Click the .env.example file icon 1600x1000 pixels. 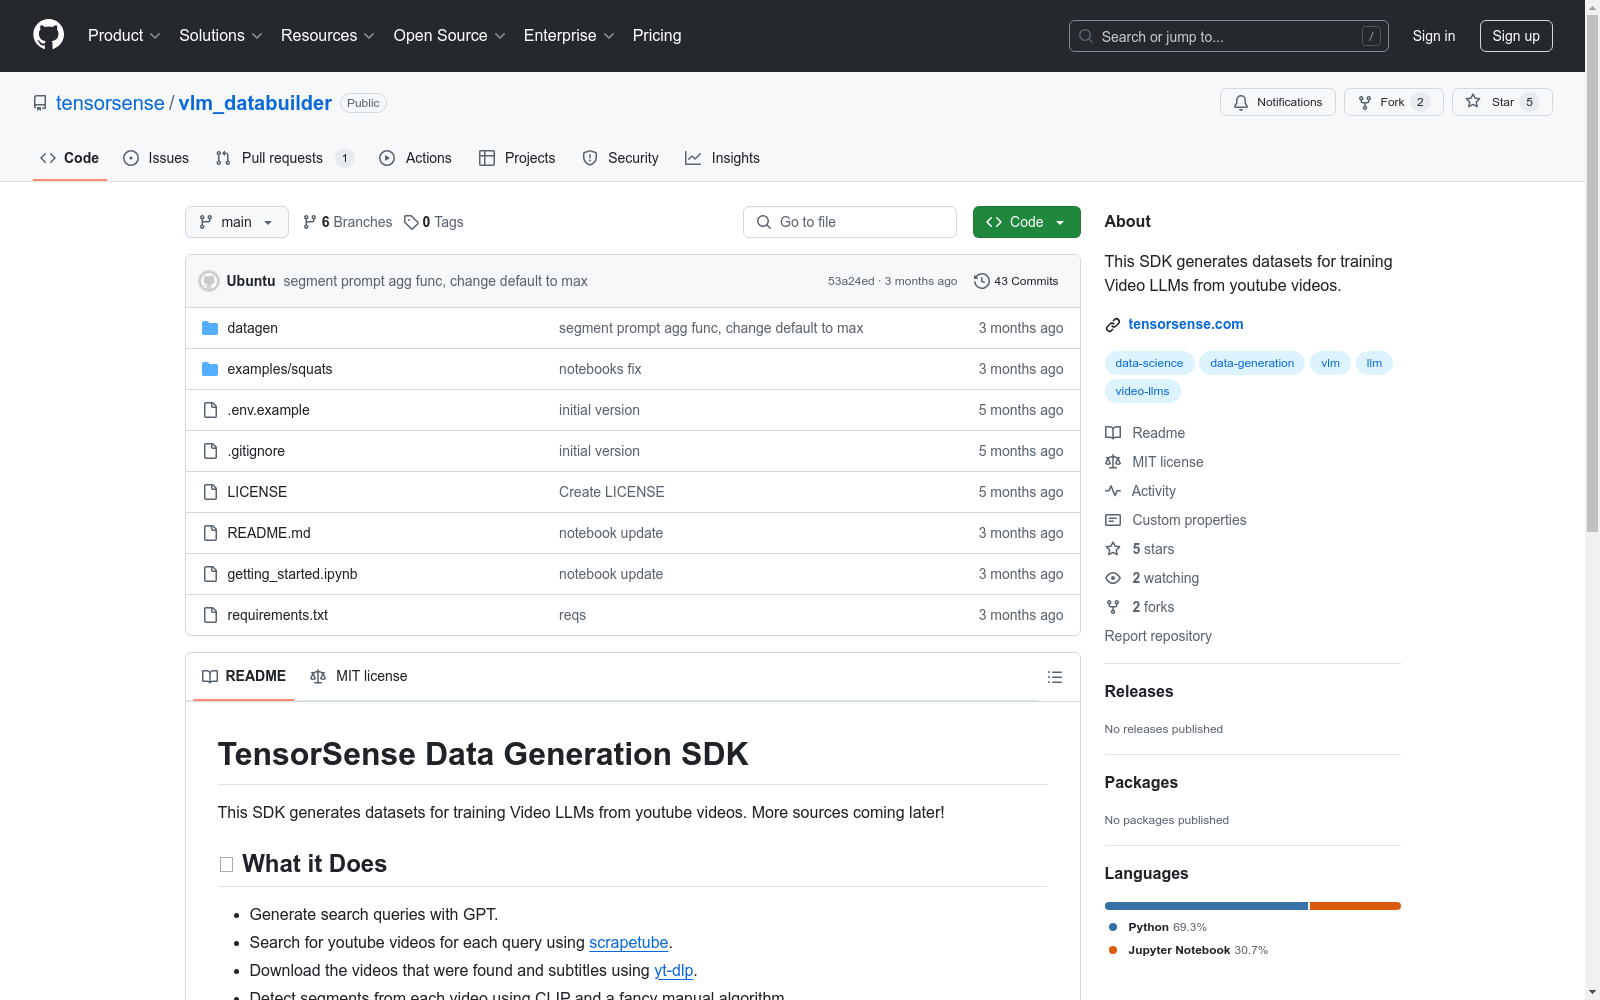(210, 410)
